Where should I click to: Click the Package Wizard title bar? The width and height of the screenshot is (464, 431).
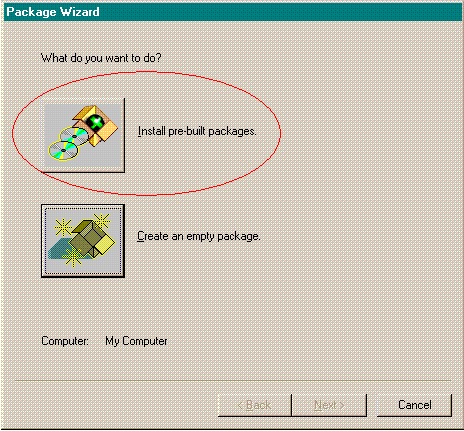(x=233, y=12)
